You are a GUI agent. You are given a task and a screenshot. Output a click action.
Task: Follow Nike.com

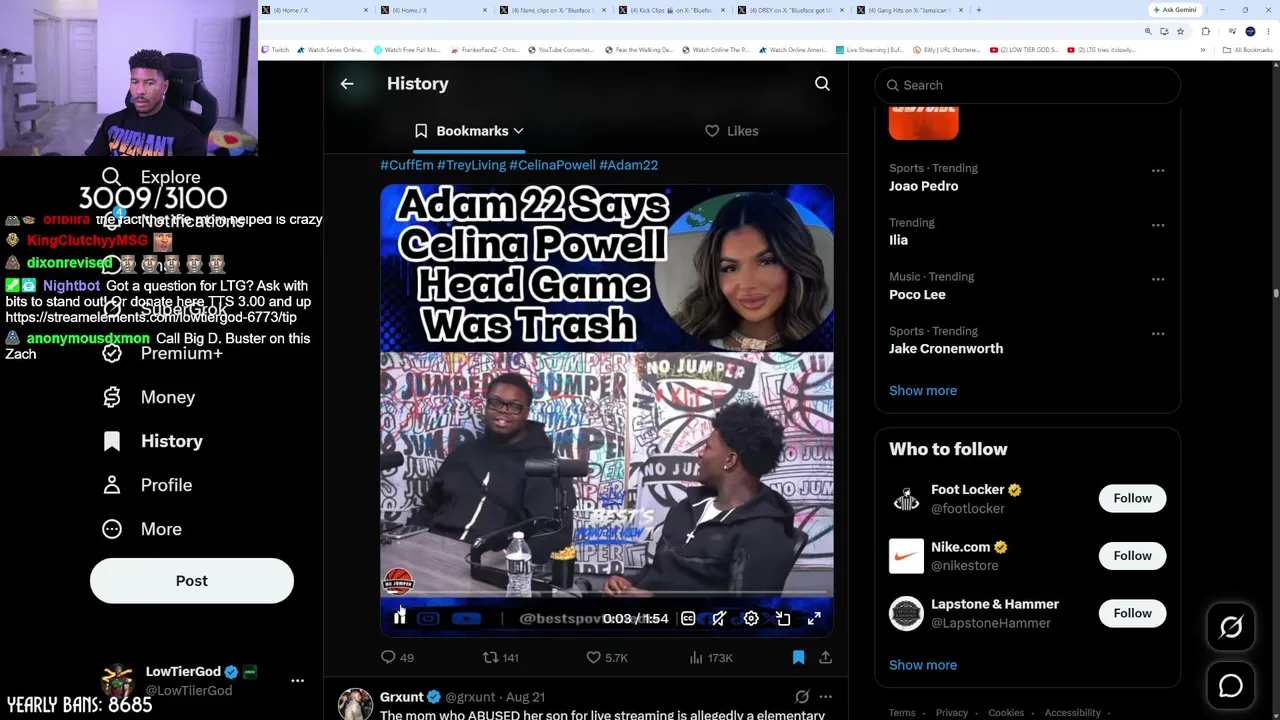click(1132, 555)
